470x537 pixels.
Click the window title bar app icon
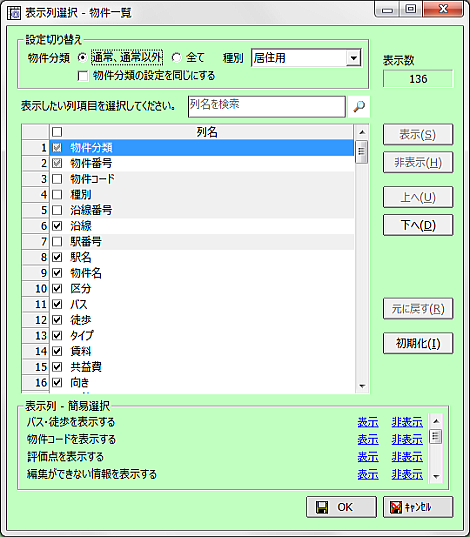point(14,13)
